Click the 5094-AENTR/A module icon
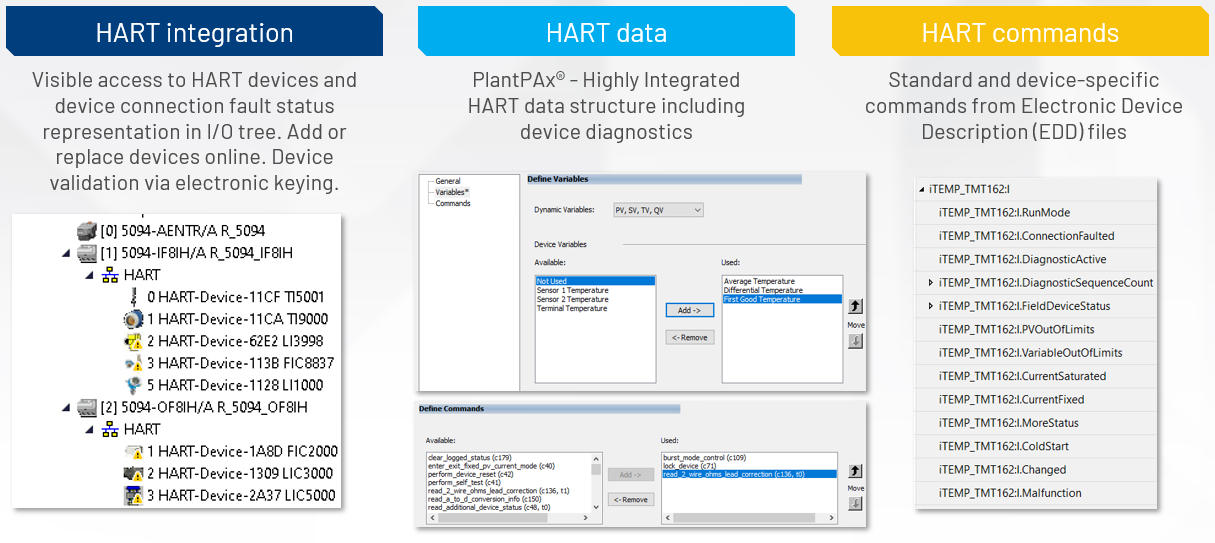1215x543 pixels. tap(87, 230)
